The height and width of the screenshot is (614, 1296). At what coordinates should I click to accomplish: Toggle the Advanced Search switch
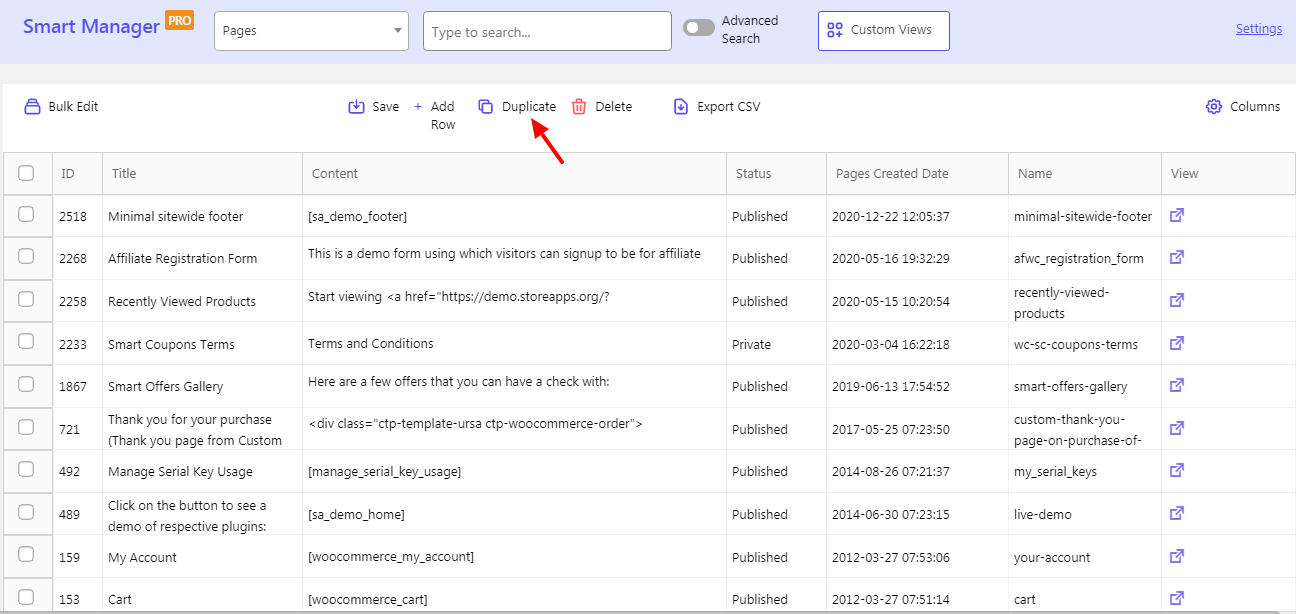point(699,28)
